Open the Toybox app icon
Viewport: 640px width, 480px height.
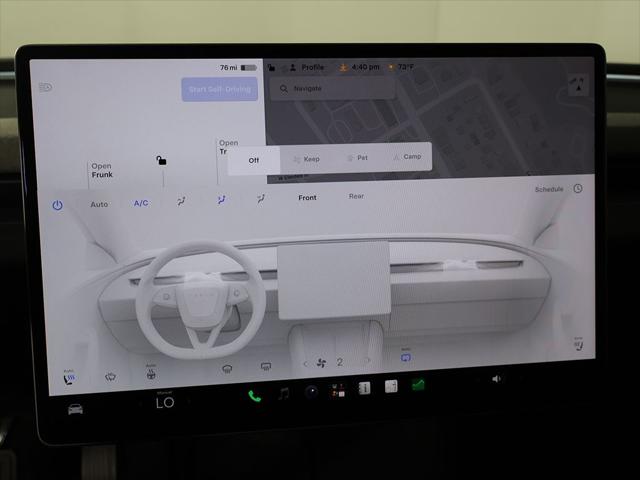(338, 391)
